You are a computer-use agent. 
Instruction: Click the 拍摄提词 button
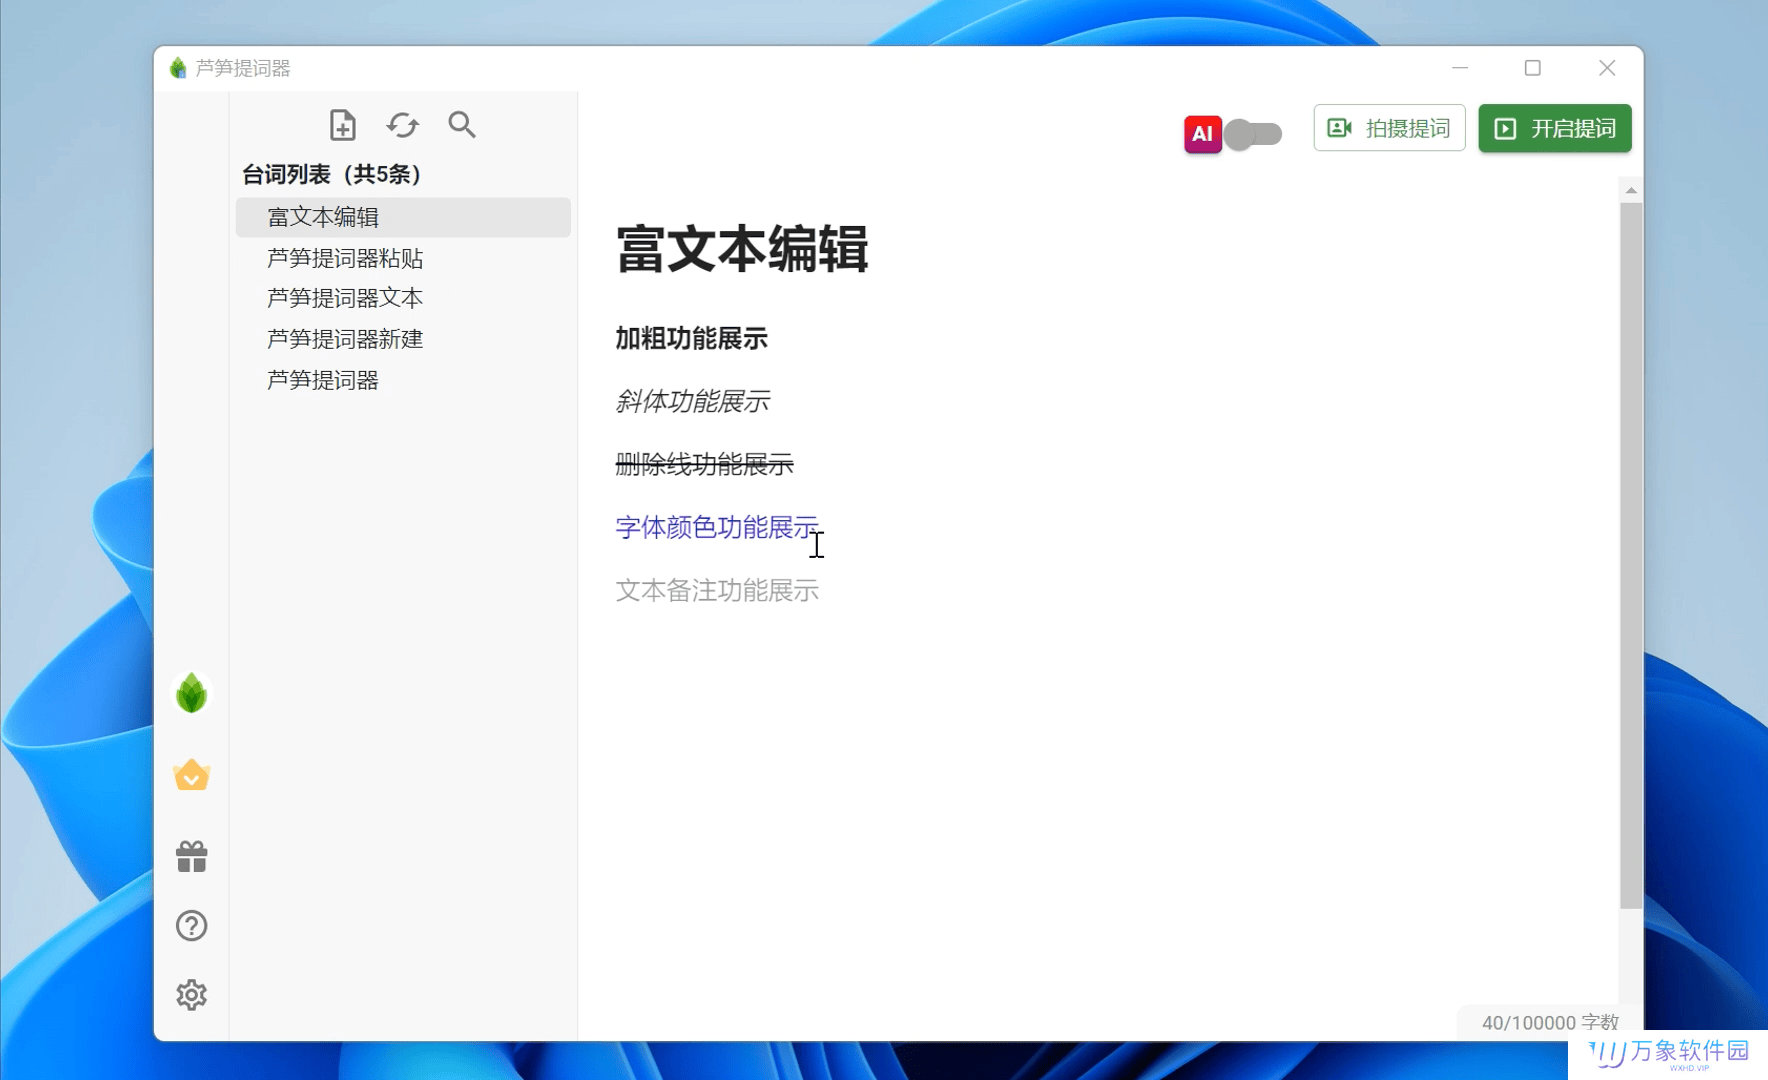click(x=1389, y=128)
